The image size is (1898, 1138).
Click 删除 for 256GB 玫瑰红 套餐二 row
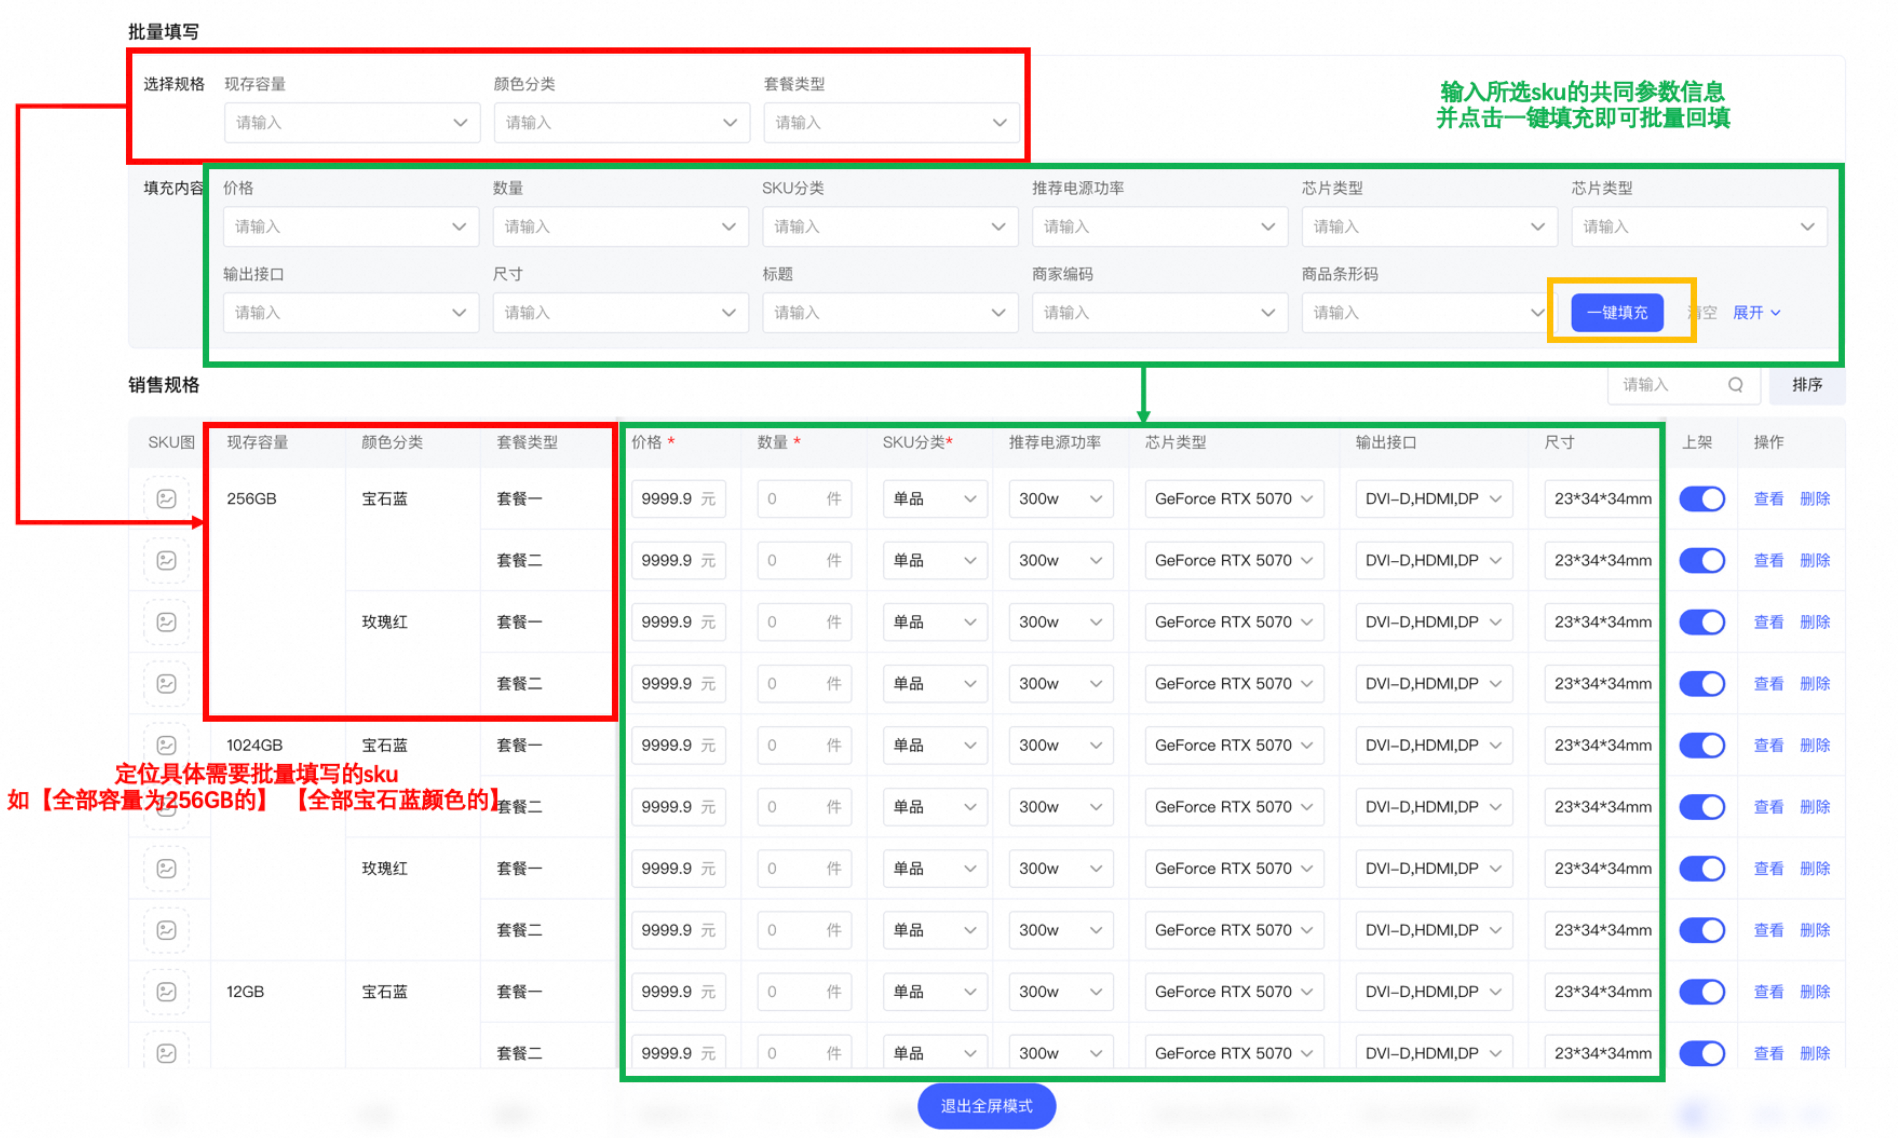tap(1815, 684)
